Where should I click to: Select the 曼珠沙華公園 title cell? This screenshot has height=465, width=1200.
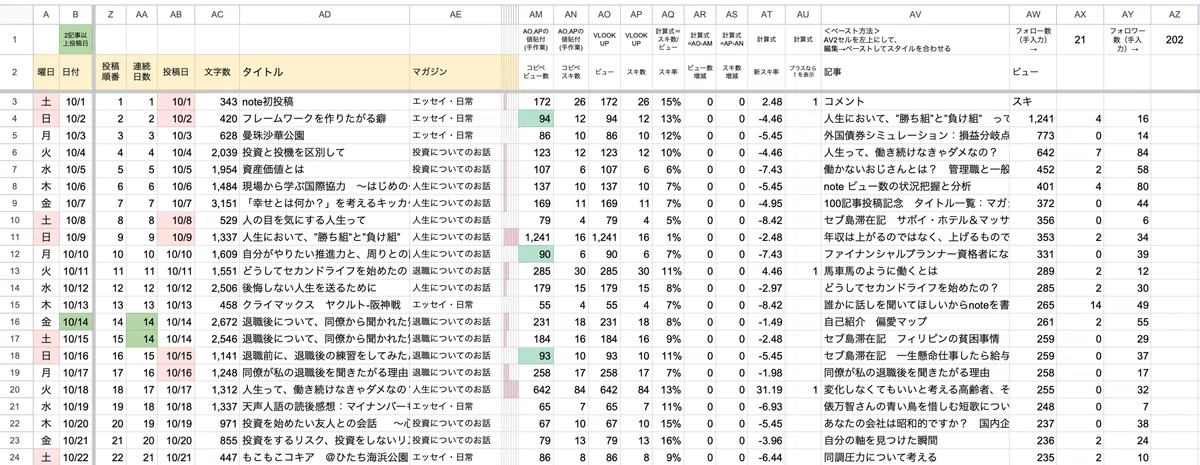point(324,135)
